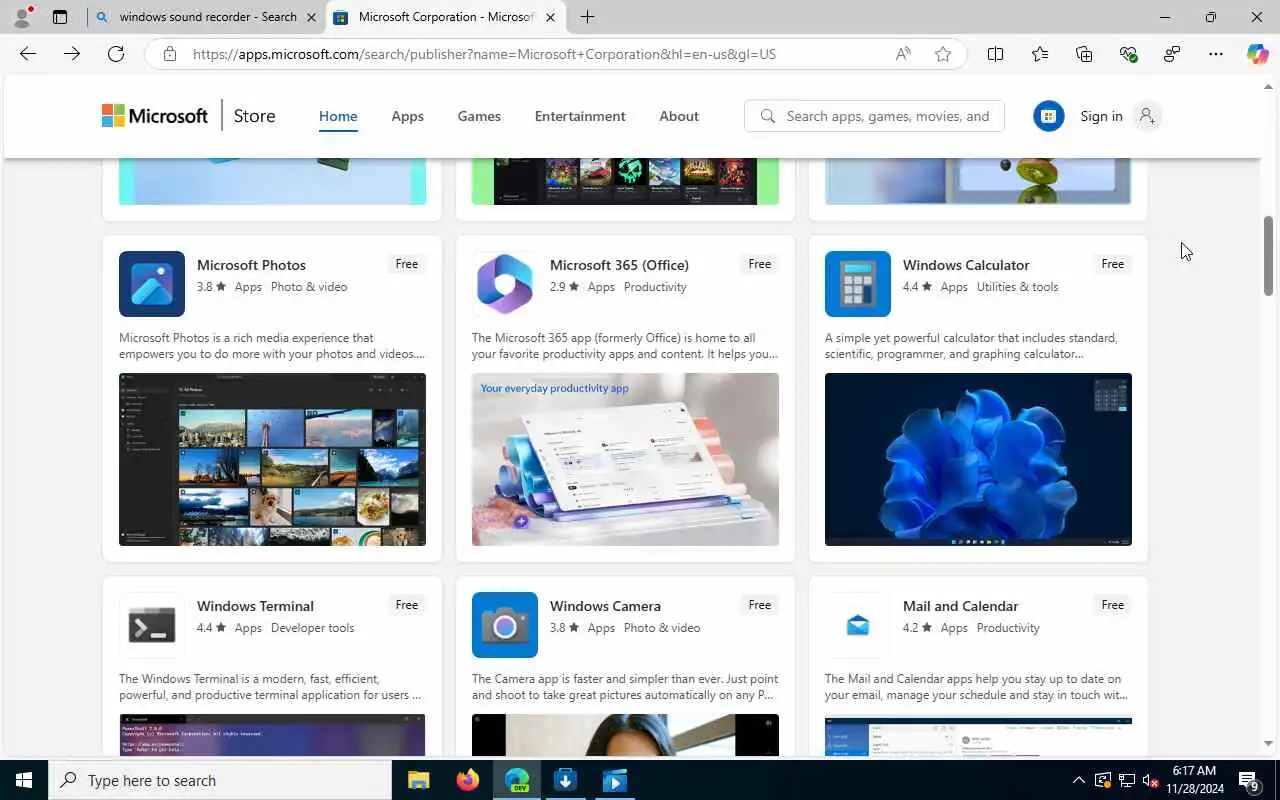This screenshot has height=800, width=1280.
Task: Click the sign-in person avatar icon
Action: point(1147,116)
